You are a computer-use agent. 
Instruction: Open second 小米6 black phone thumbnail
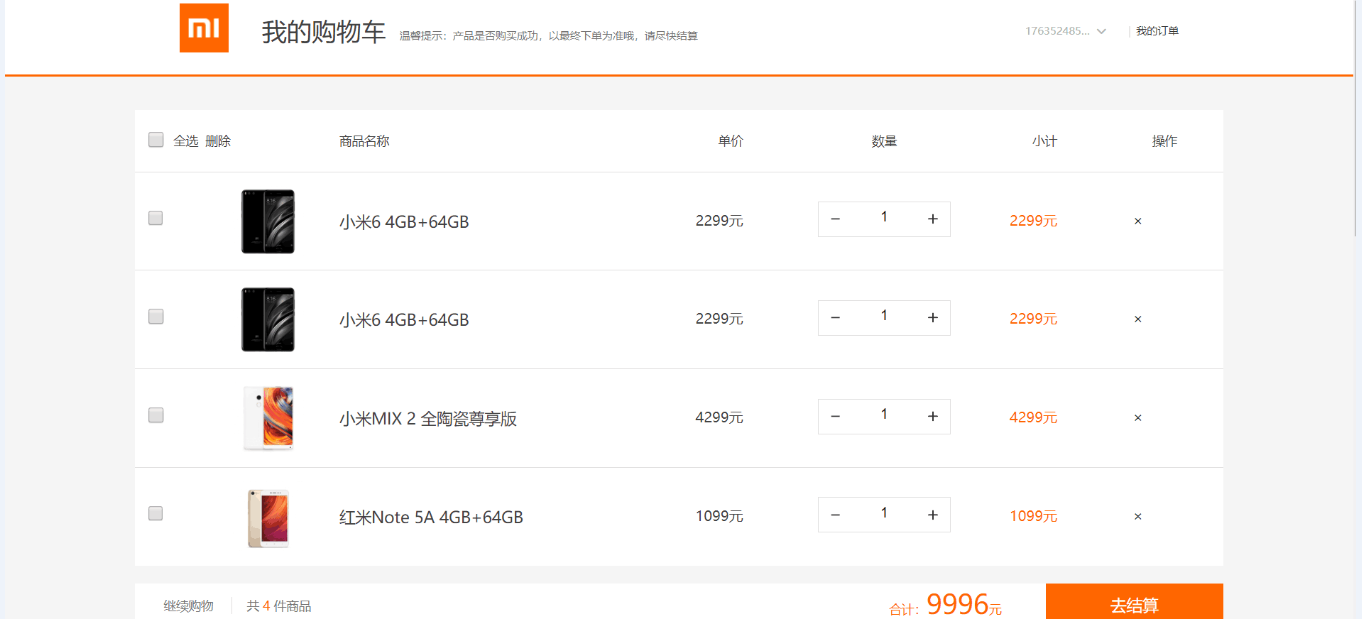268,319
